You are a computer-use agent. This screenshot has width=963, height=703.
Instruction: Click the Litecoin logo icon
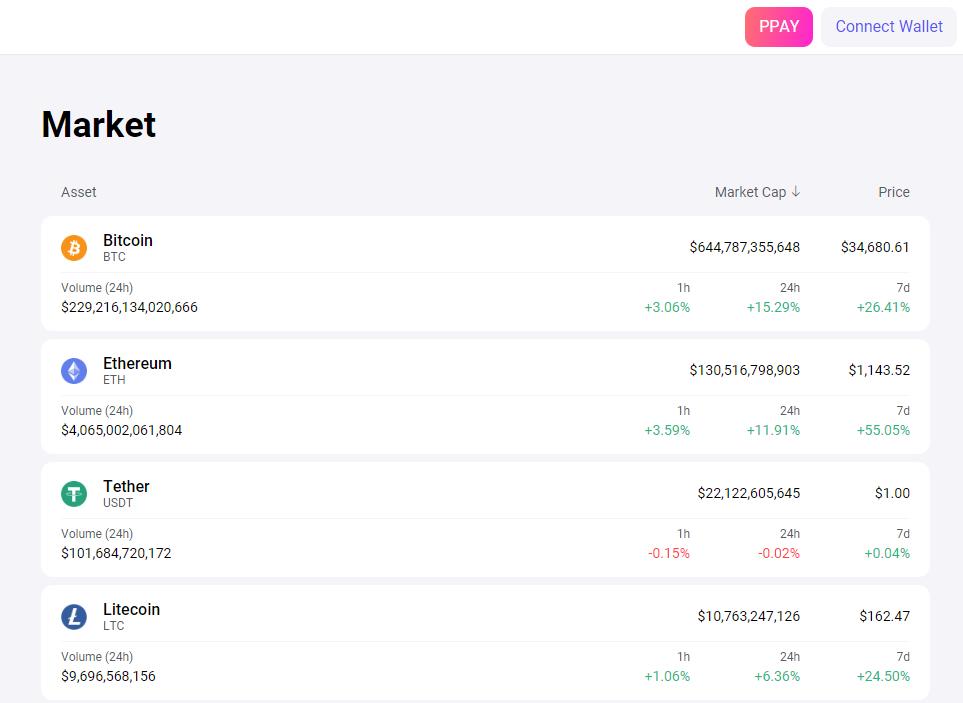pyautogui.click(x=73, y=616)
